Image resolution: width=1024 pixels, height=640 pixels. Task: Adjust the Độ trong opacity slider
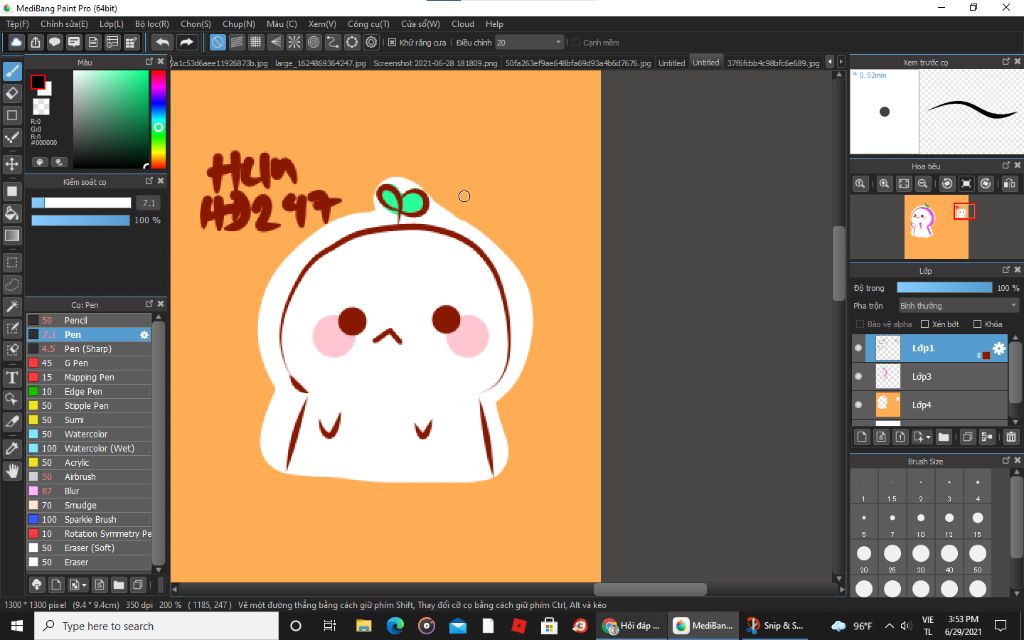coord(944,287)
